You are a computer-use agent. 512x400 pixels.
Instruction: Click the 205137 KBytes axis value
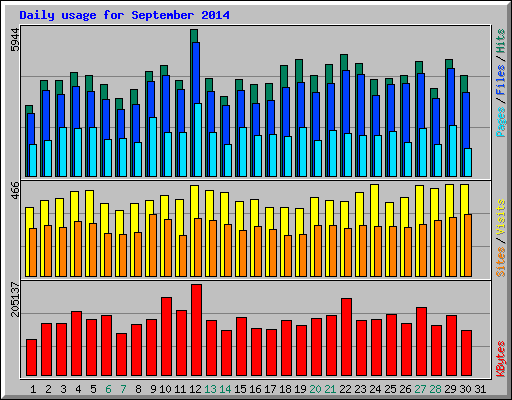point(15,299)
